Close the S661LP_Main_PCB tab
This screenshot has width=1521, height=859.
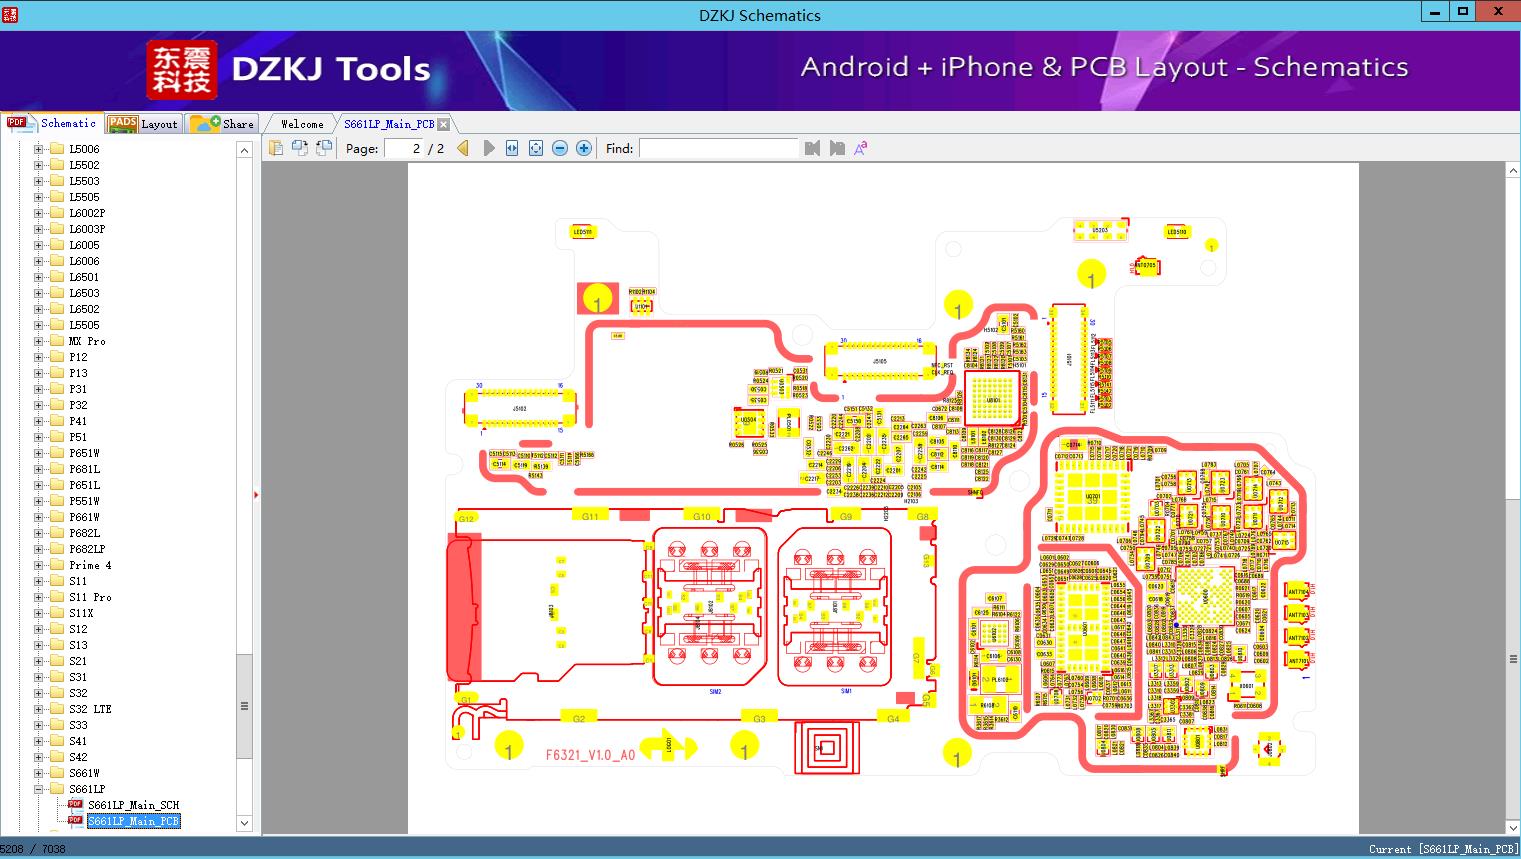[443, 124]
